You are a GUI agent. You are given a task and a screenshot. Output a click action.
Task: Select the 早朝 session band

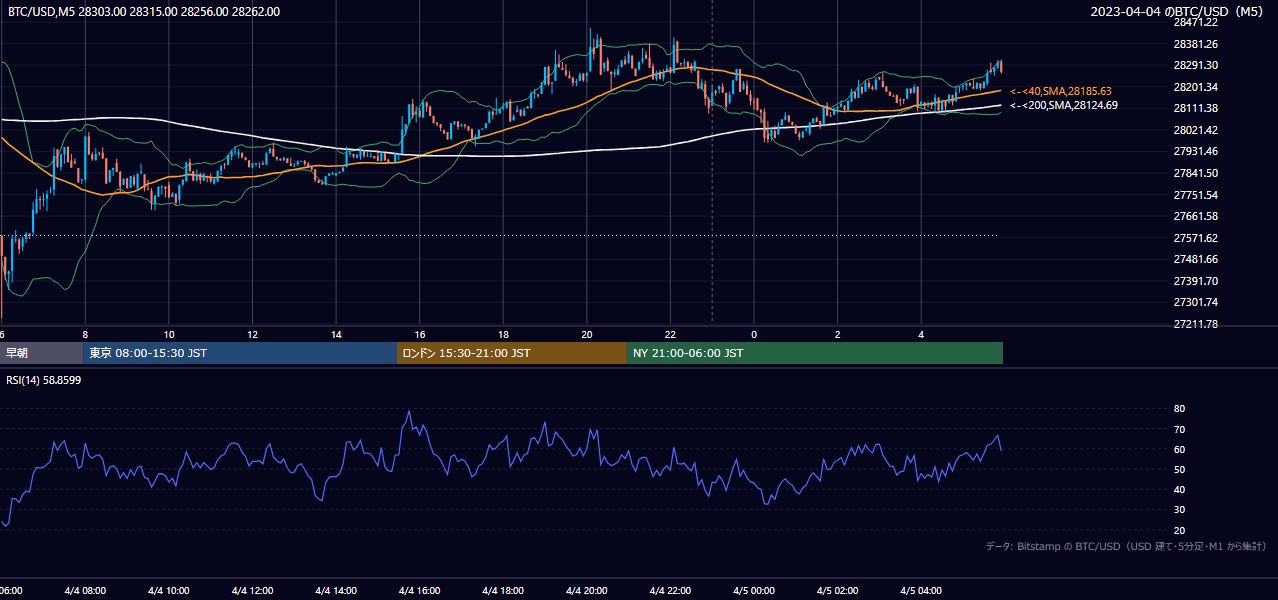[41, 353]
